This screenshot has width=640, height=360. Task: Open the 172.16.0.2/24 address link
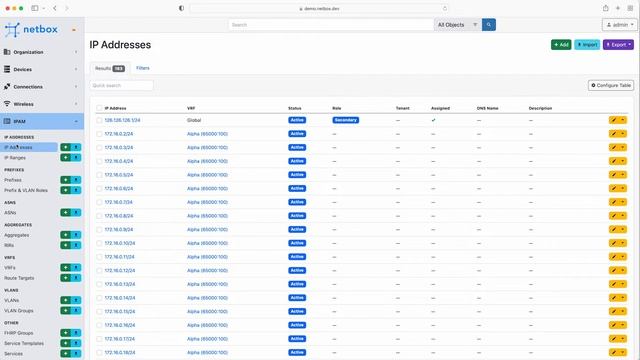pos(119,134)
